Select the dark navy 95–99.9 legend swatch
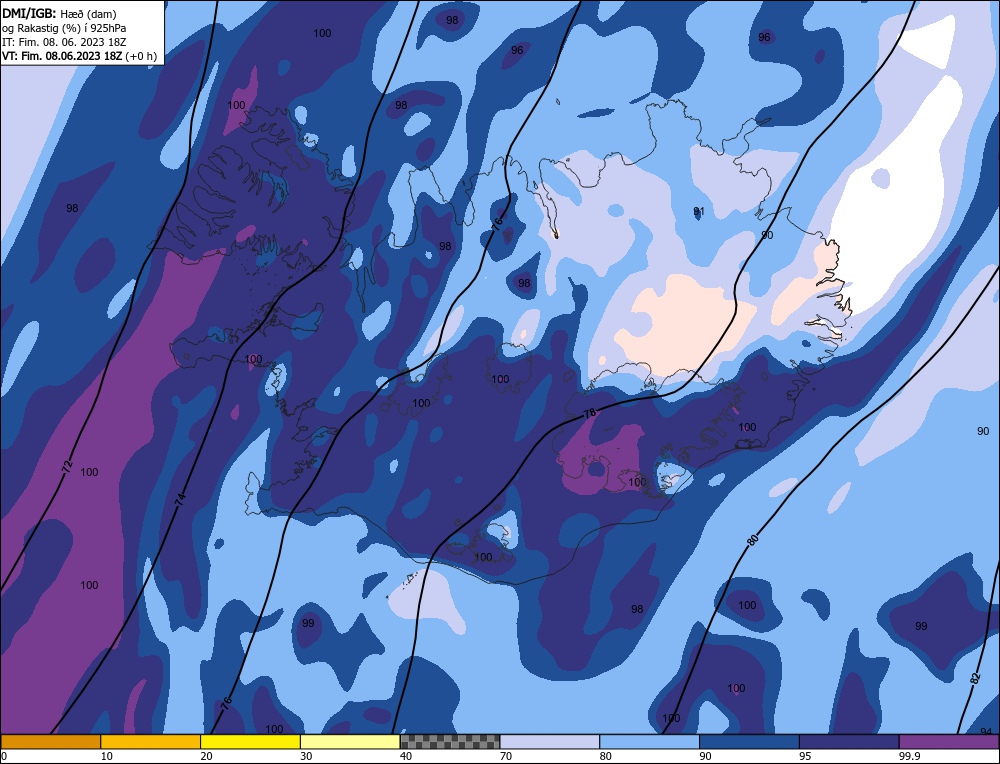The image size is (1000, 764). pyautogui.click(x=849, y=741)
